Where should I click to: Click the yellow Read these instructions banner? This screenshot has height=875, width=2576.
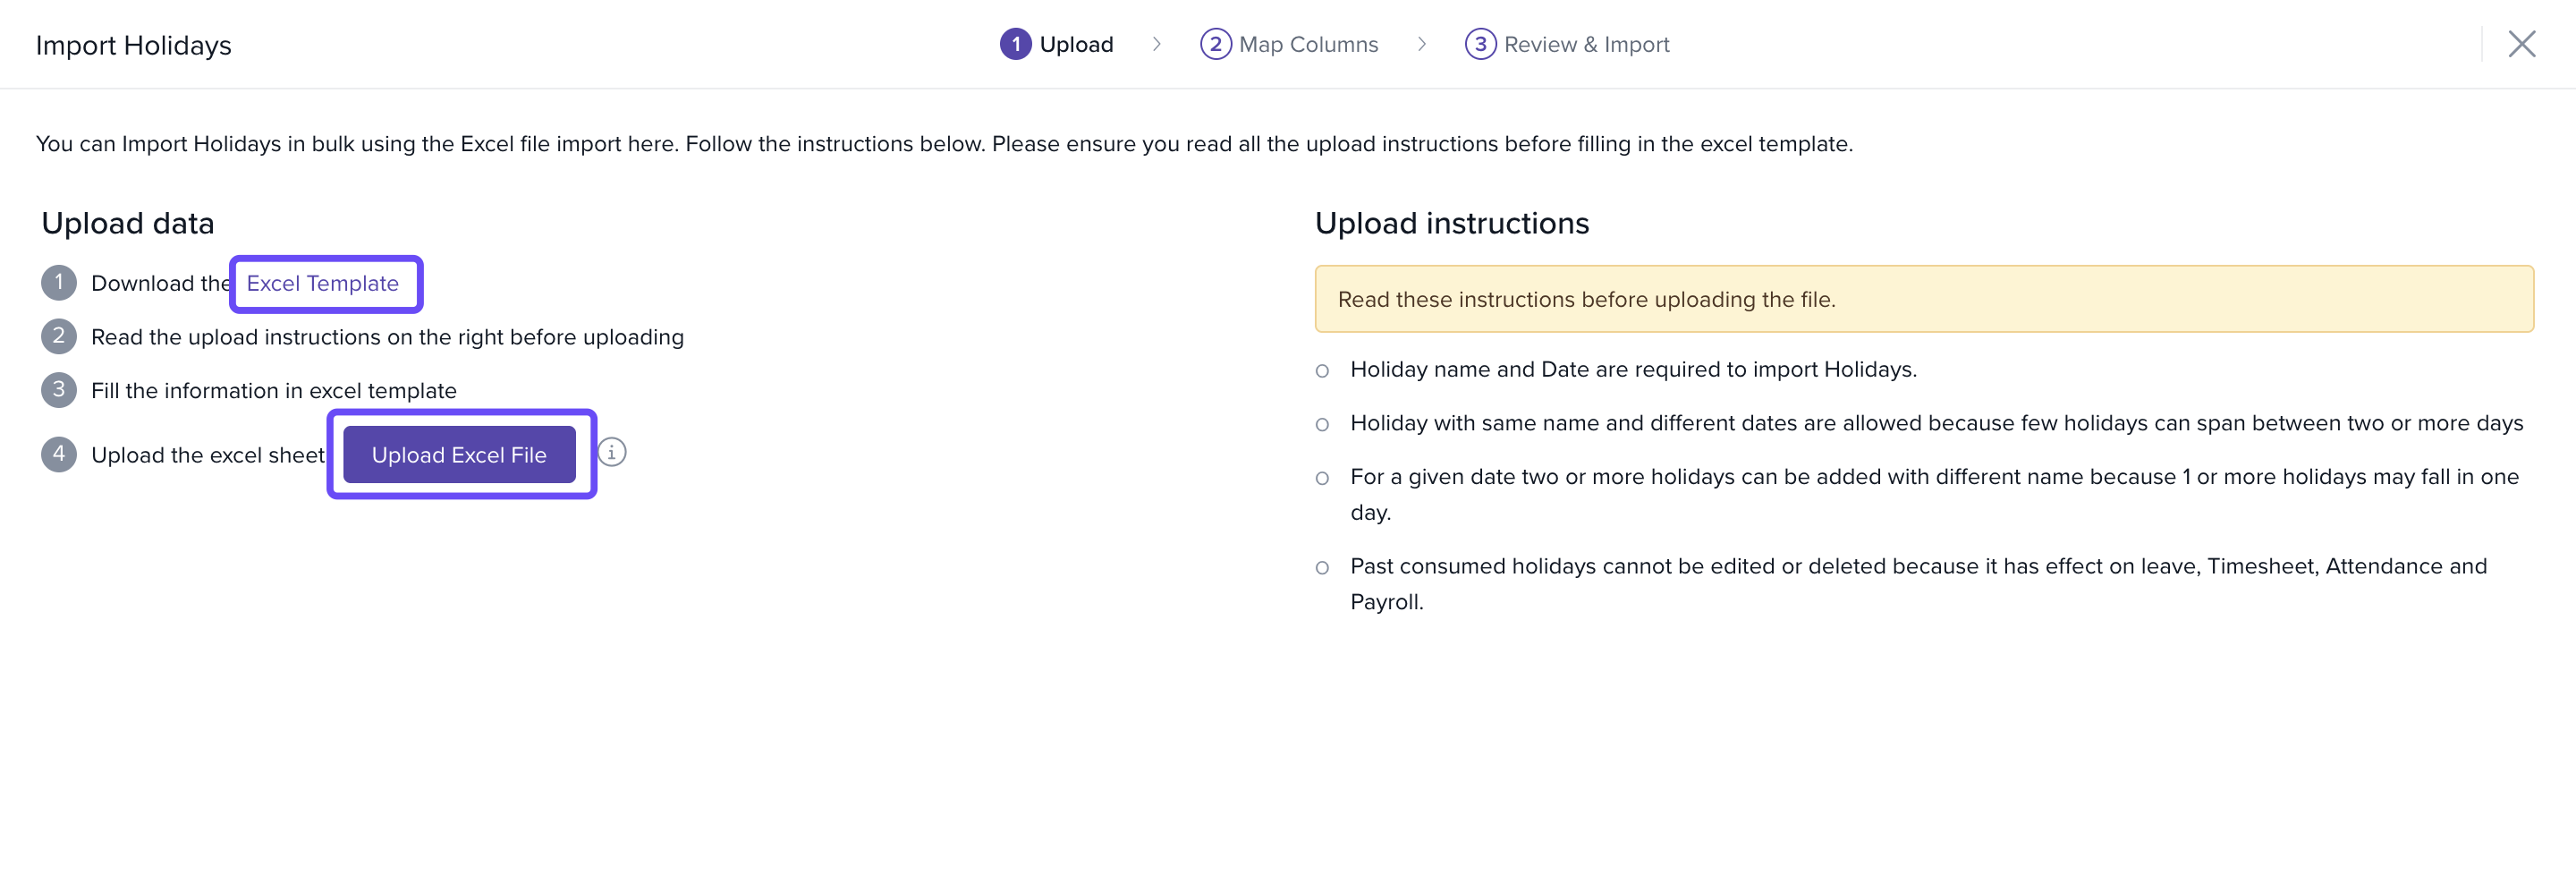1923,299
